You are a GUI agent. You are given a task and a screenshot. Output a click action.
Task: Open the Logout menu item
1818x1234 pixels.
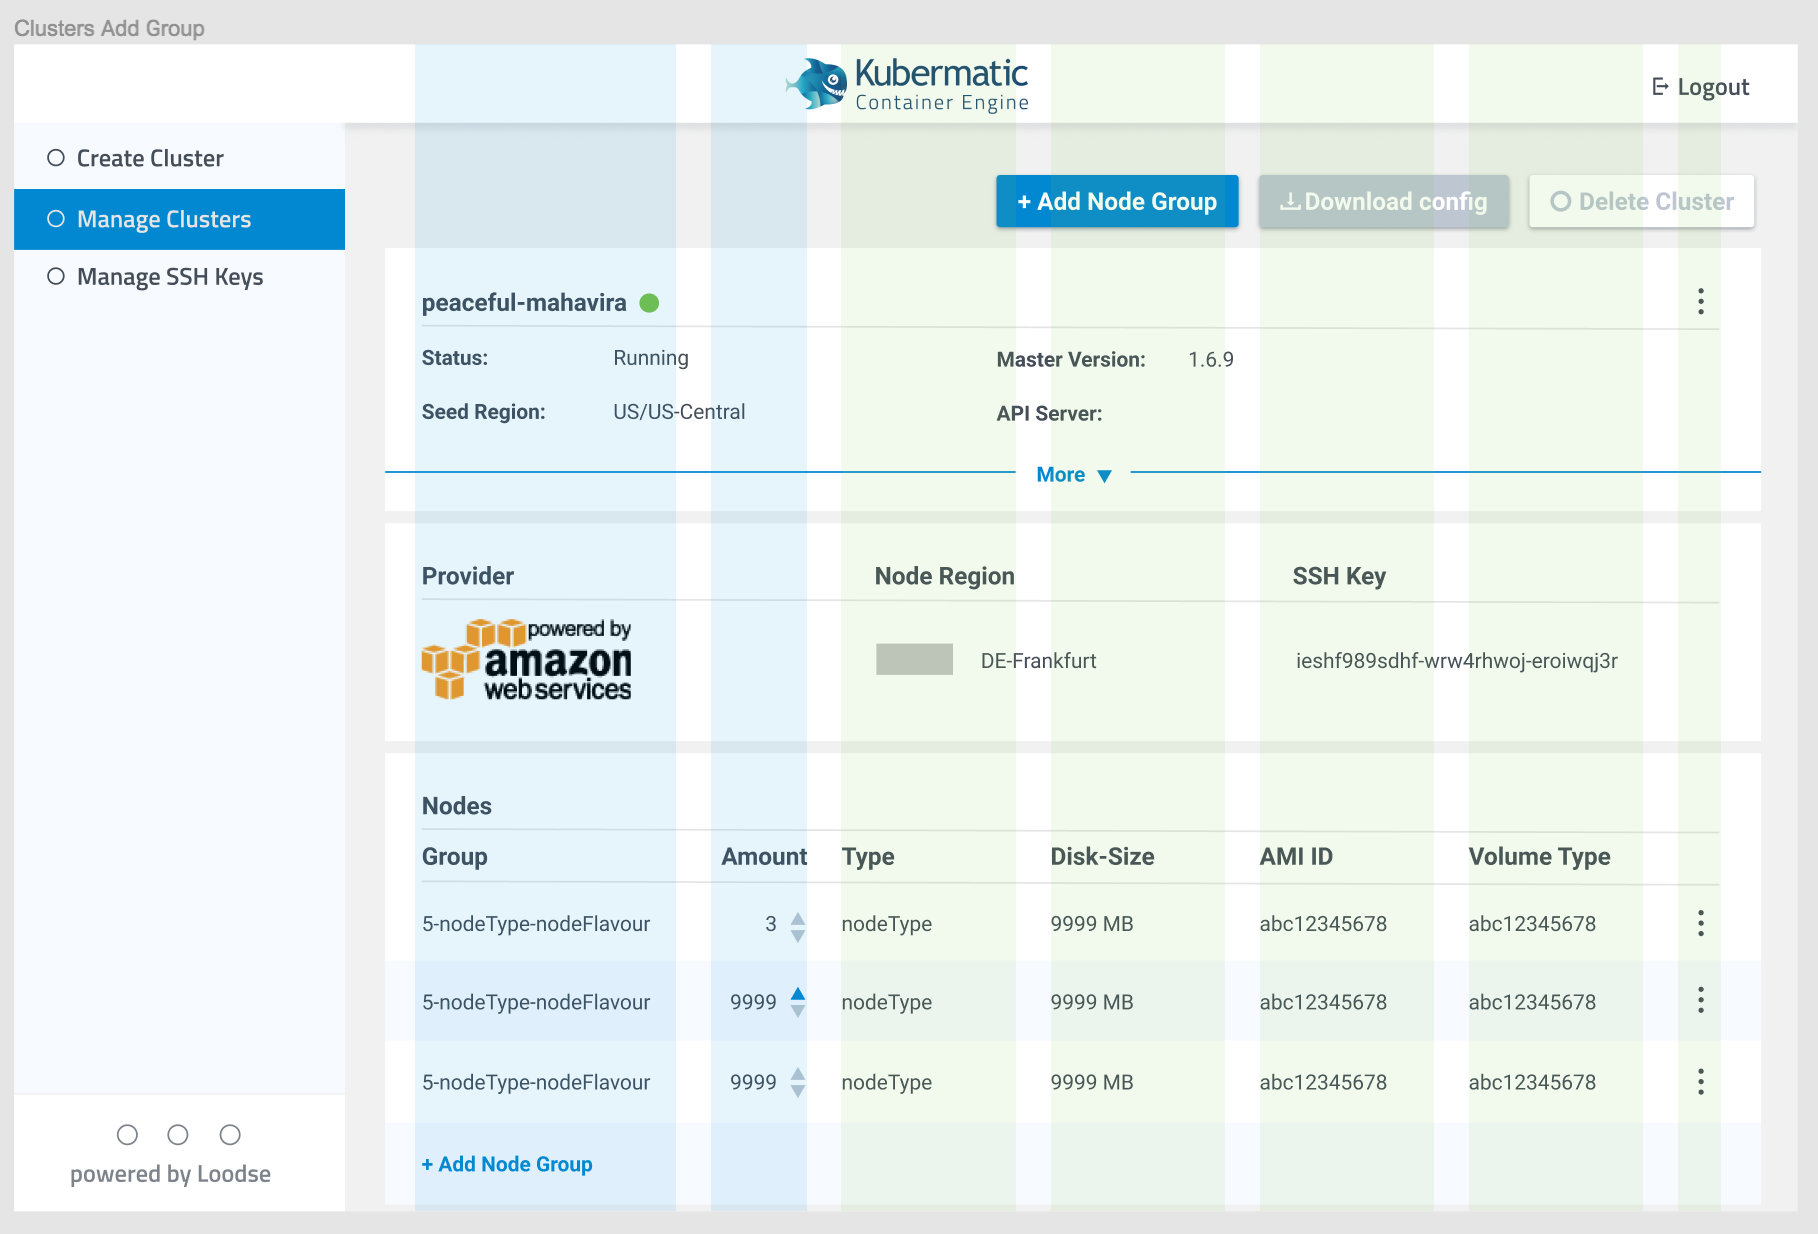click(x=1699, y=87)
